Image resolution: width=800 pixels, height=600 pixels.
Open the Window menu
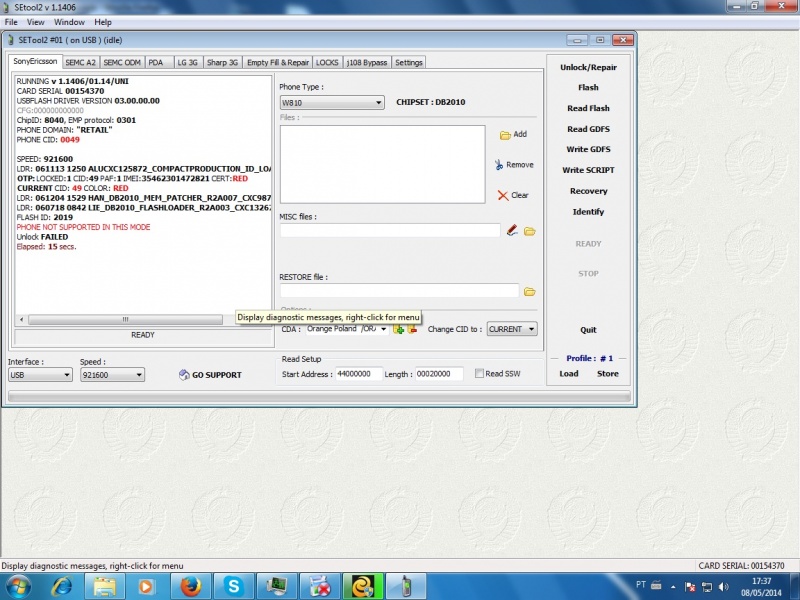tap(69, 22)
